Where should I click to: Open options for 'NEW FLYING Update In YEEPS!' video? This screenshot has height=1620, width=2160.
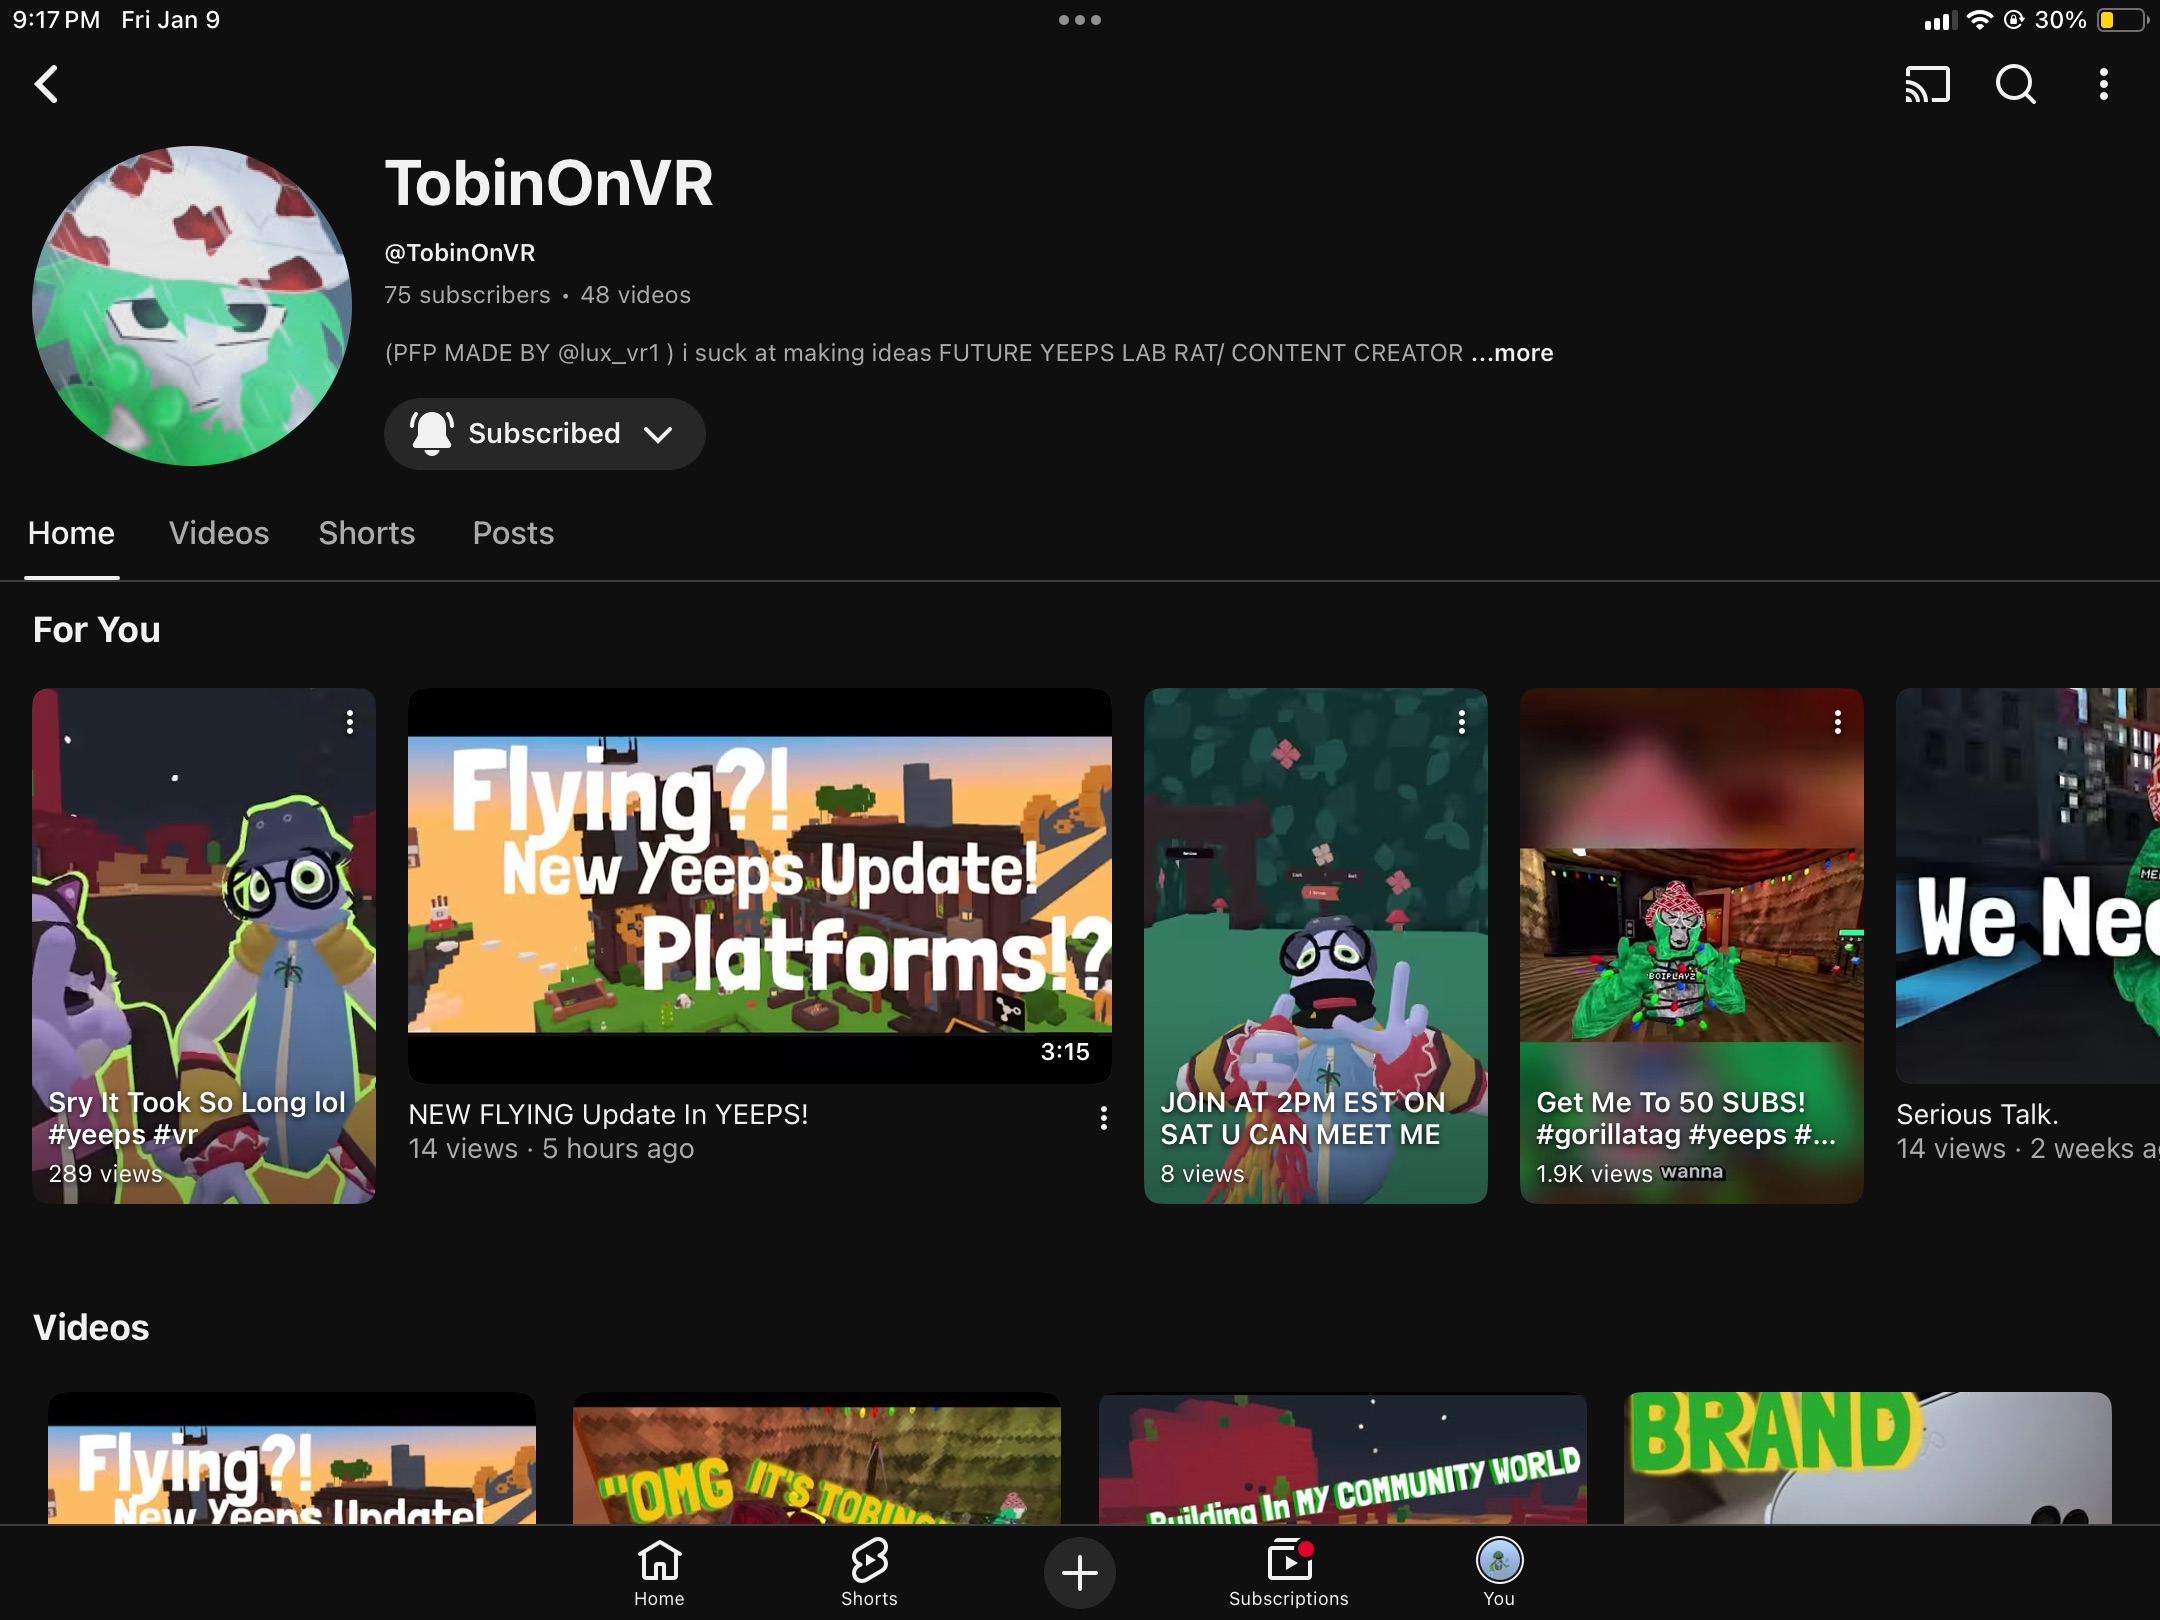click(1103, 1117)
